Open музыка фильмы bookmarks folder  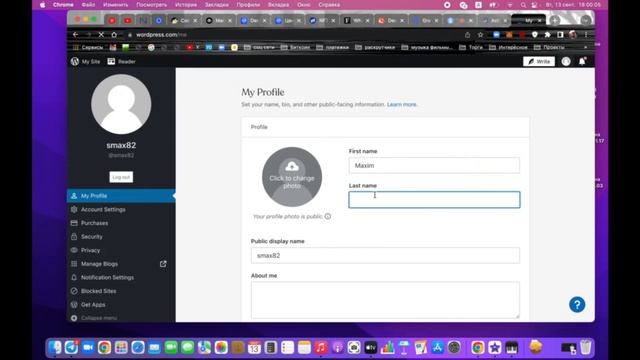(x=427, y=47)
